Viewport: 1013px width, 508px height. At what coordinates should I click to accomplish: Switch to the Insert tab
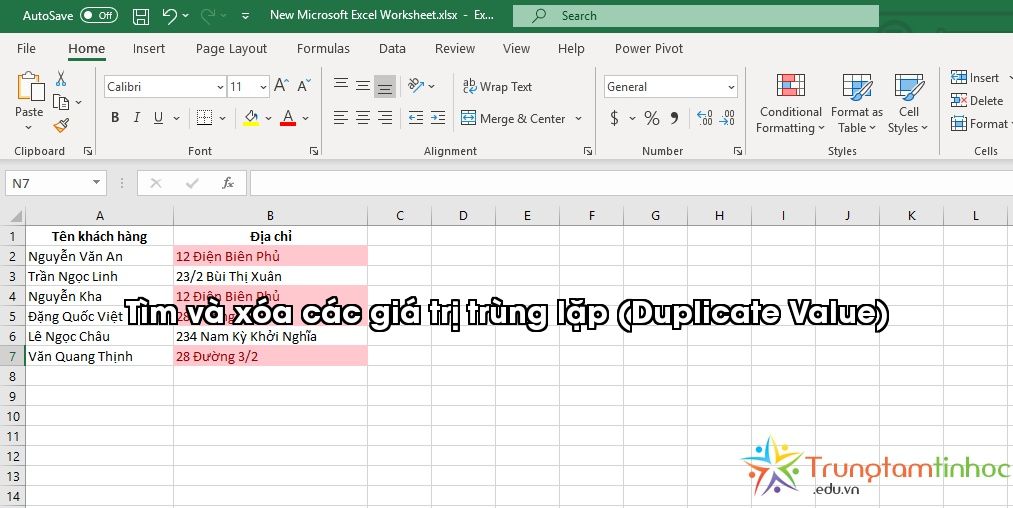[x=149, y=48]
